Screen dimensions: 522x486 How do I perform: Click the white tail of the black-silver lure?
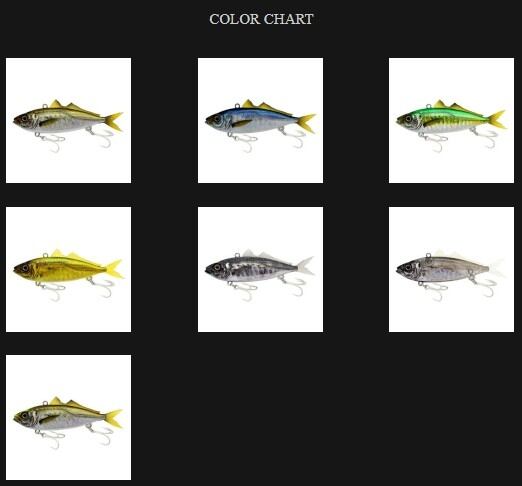[306, 266]
